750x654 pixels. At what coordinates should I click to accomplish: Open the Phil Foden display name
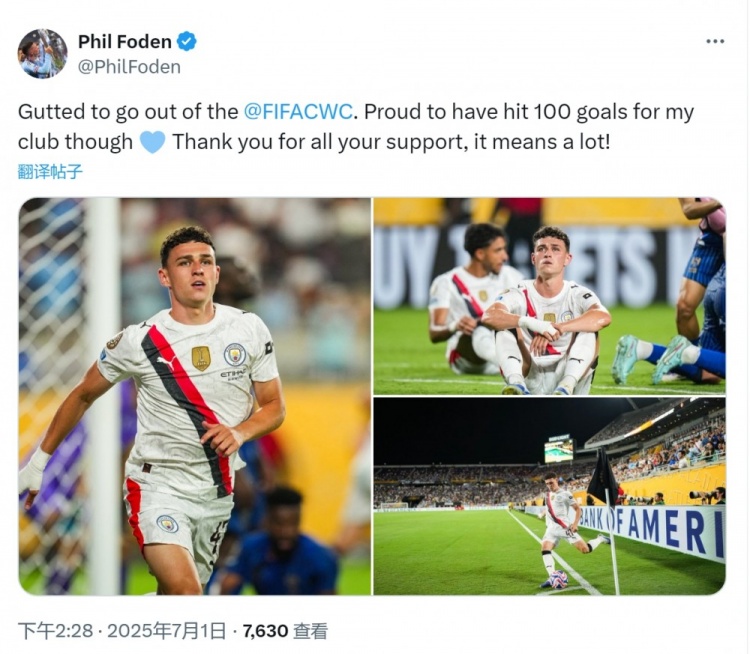124,42
